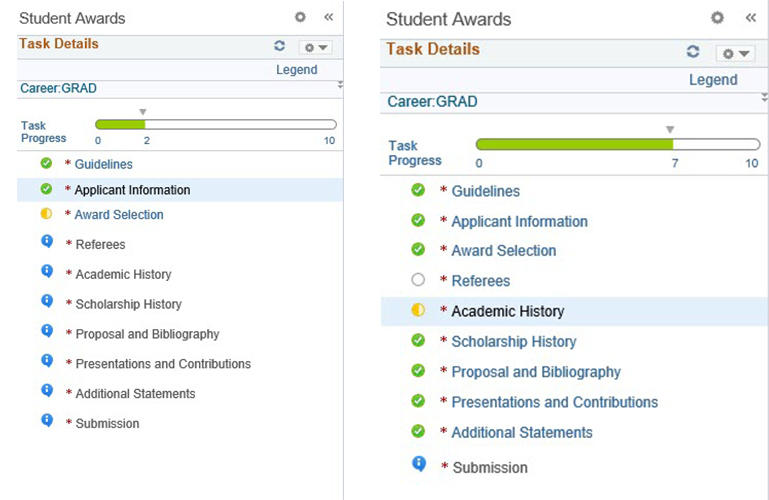Open the Legend link in the right panel

click(x=713, y=80)
